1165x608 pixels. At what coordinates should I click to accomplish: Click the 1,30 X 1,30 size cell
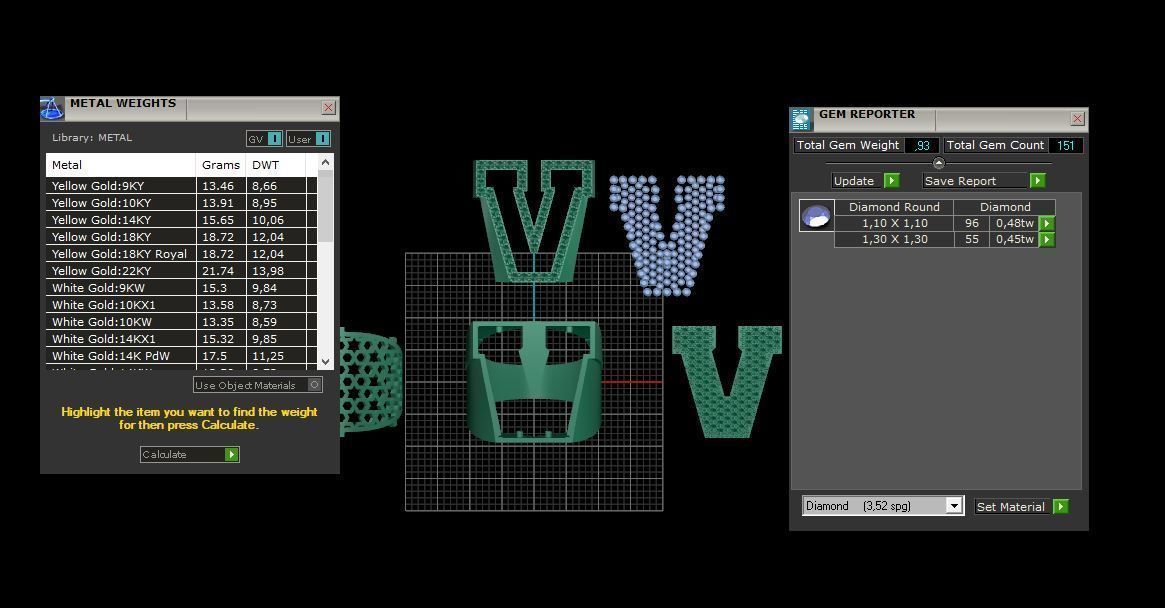(x=895, y=239)
